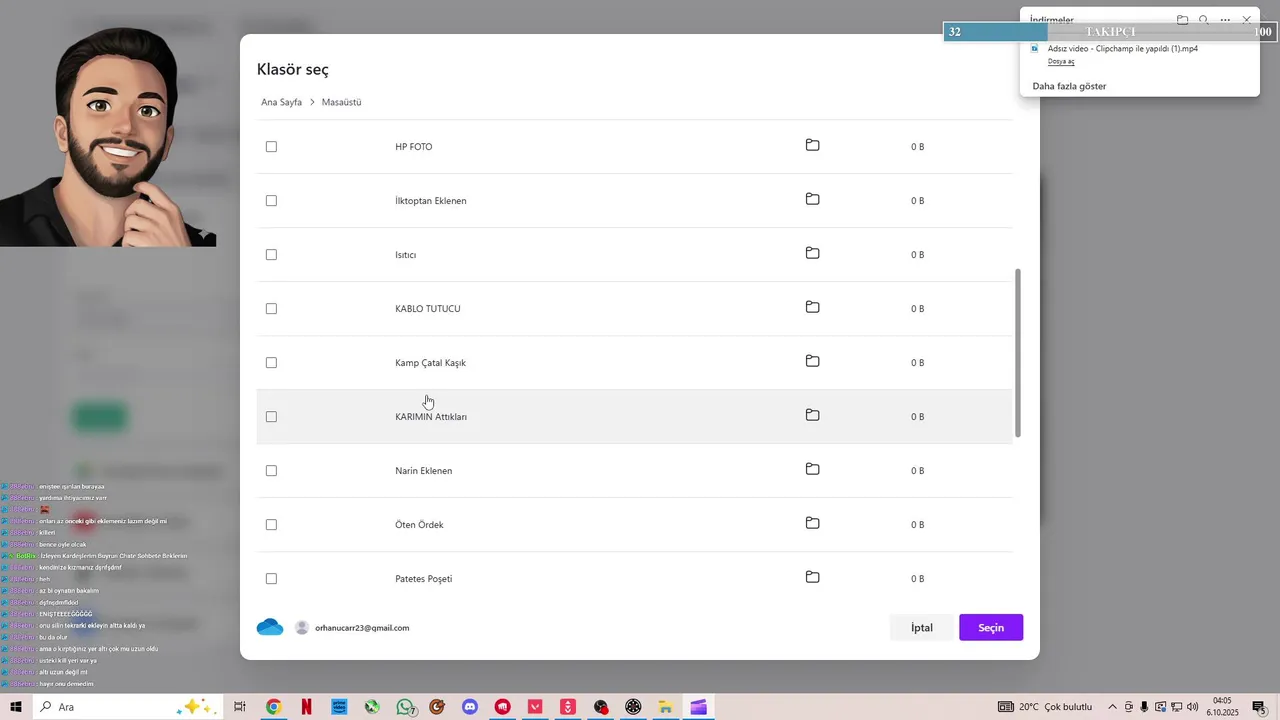Open the Narin Eklenen folder name
This screenshot has height=720, width=1280.
(x=423, y=470)
